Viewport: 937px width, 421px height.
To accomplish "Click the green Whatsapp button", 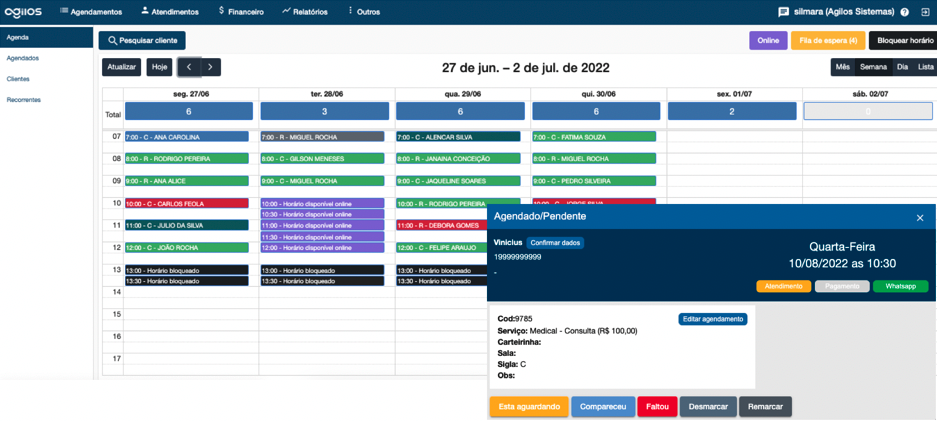I will click(x=900, y=287).
